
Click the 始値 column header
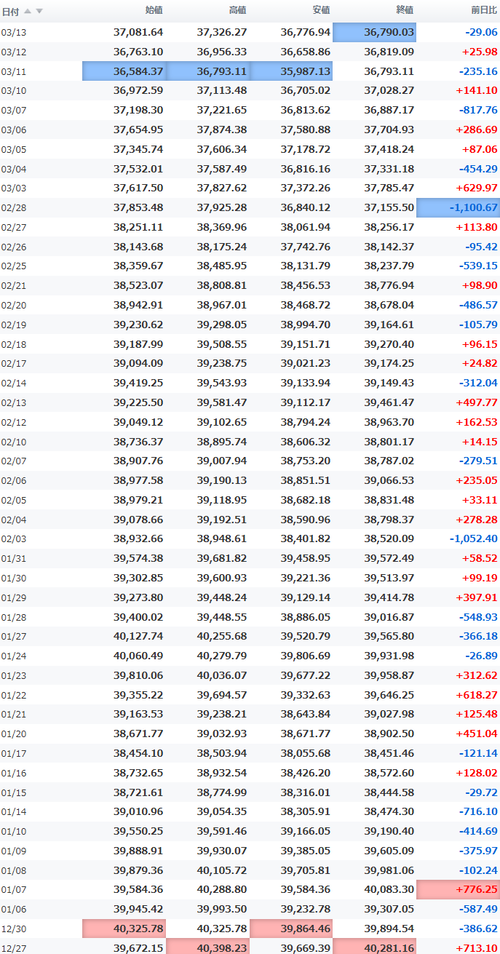tap(155, 10)
